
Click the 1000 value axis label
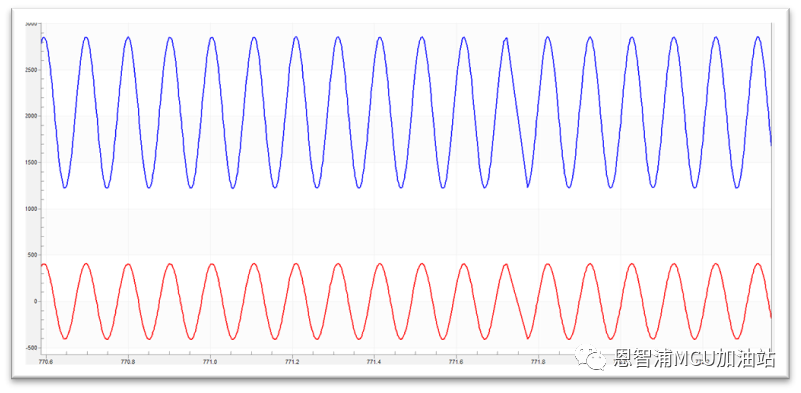click(x=32, y=209)
